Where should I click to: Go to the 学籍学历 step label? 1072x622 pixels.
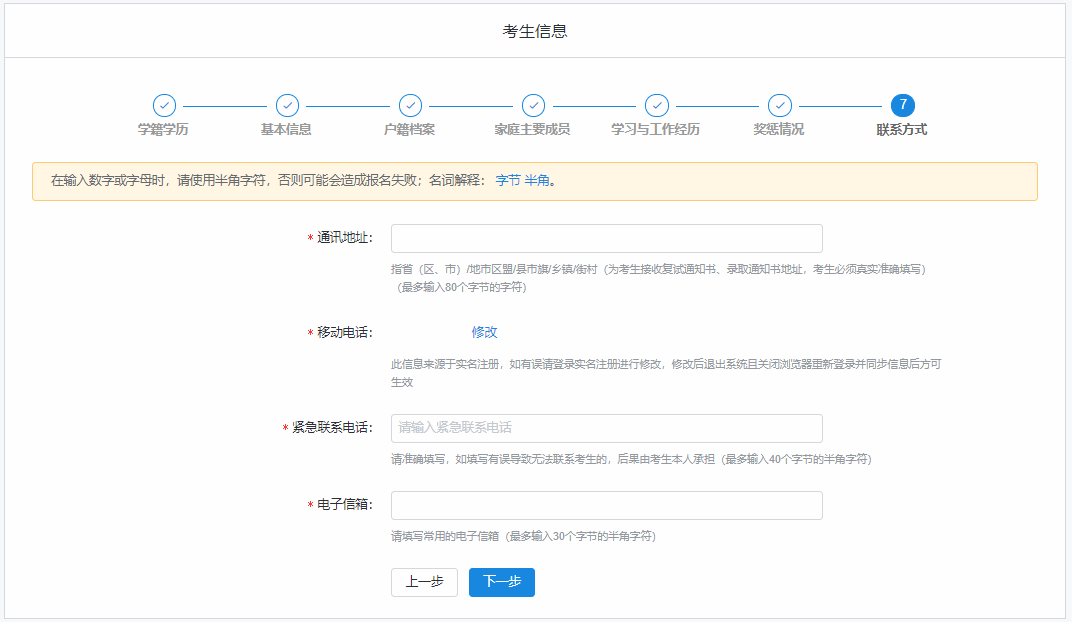click(x=163, y=130)
